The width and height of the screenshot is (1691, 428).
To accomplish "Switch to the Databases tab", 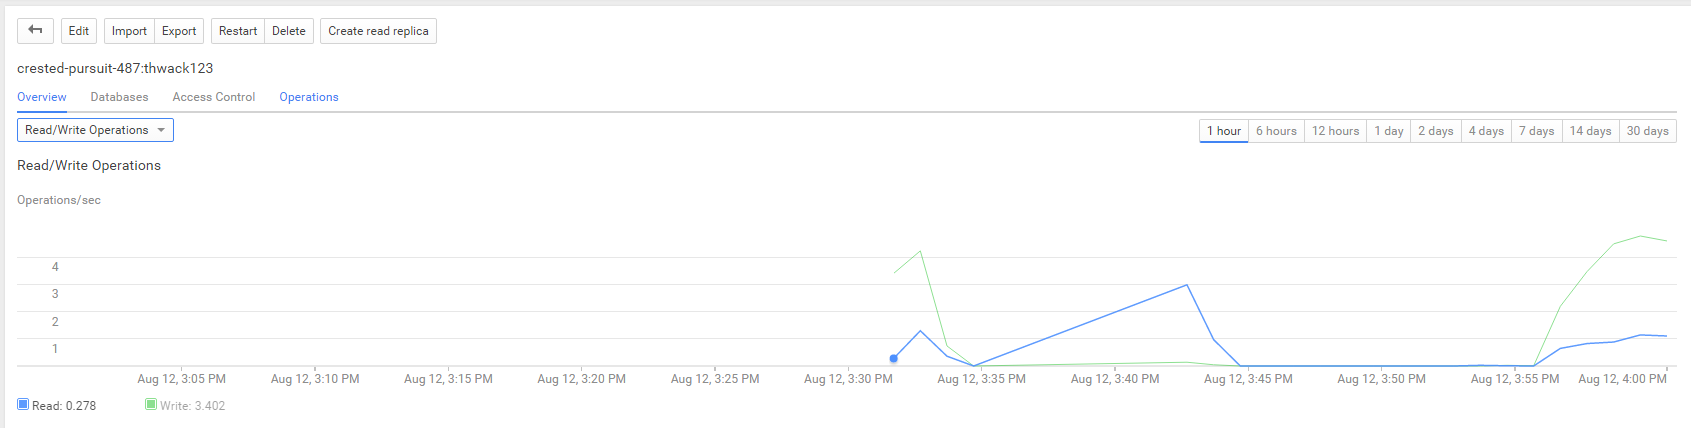I will (119, 97).
